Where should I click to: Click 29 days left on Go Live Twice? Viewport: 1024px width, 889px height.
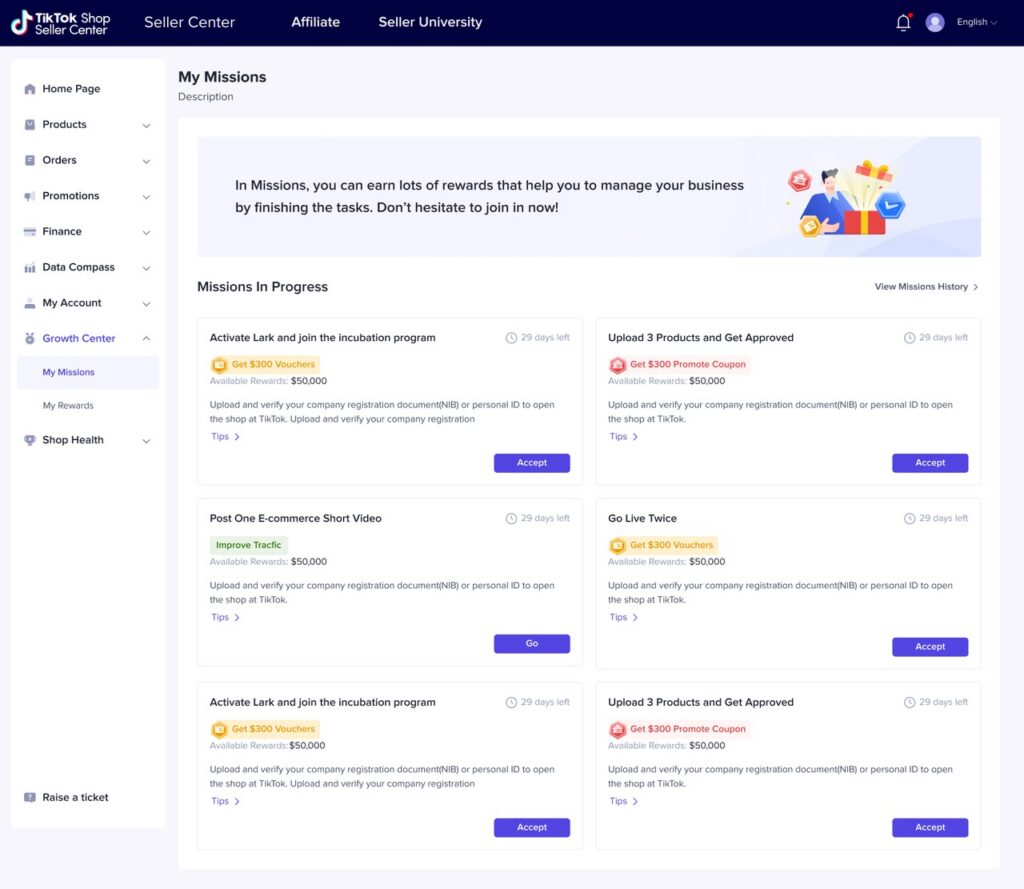[x=943, y=518]
